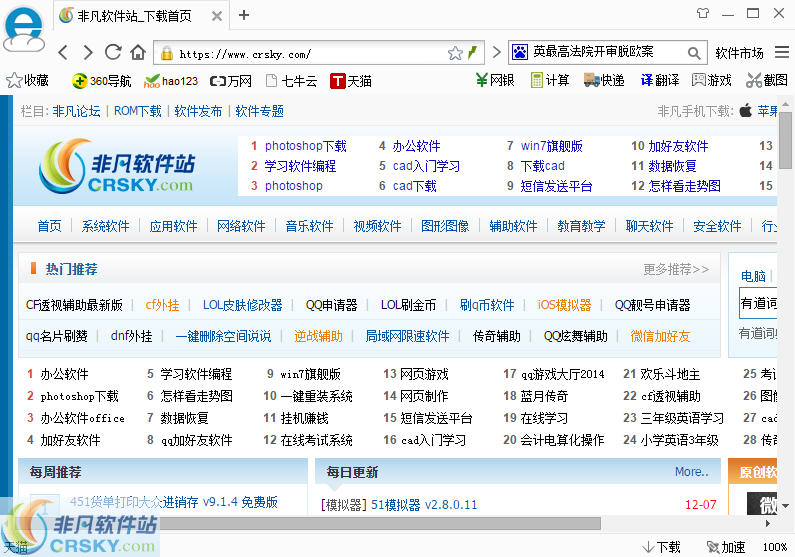This screenshot has height=557, width=795.
Task: Open the 收藏 favorites star
Action: pos(27,81)
